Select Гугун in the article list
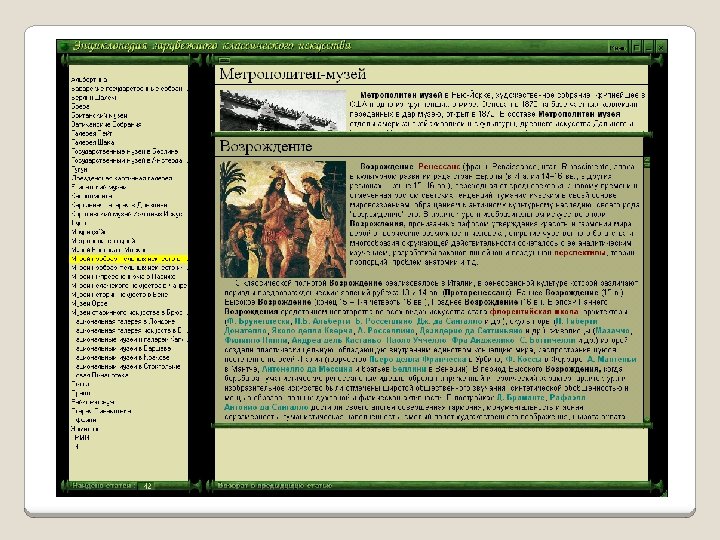720x540 pixels. pyautogui.click(x=79, y=169)
